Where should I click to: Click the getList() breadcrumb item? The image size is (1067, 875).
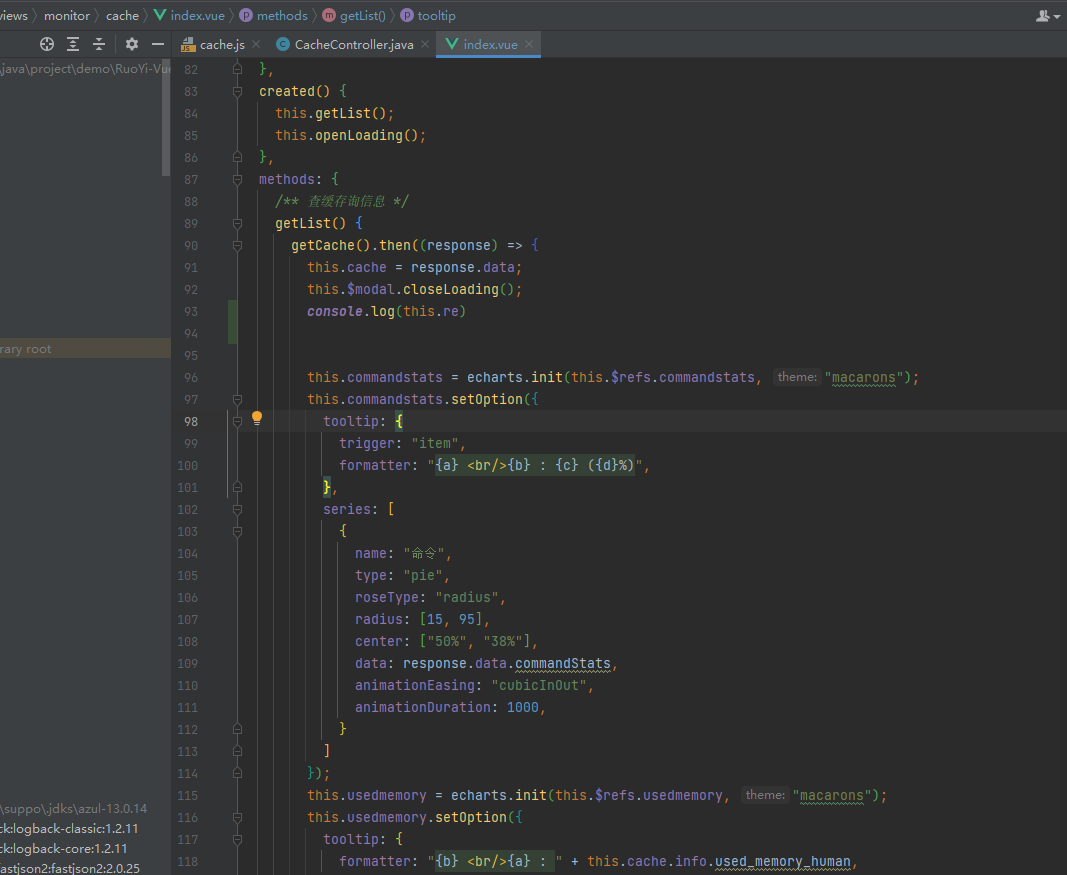[x=361, y=15]
